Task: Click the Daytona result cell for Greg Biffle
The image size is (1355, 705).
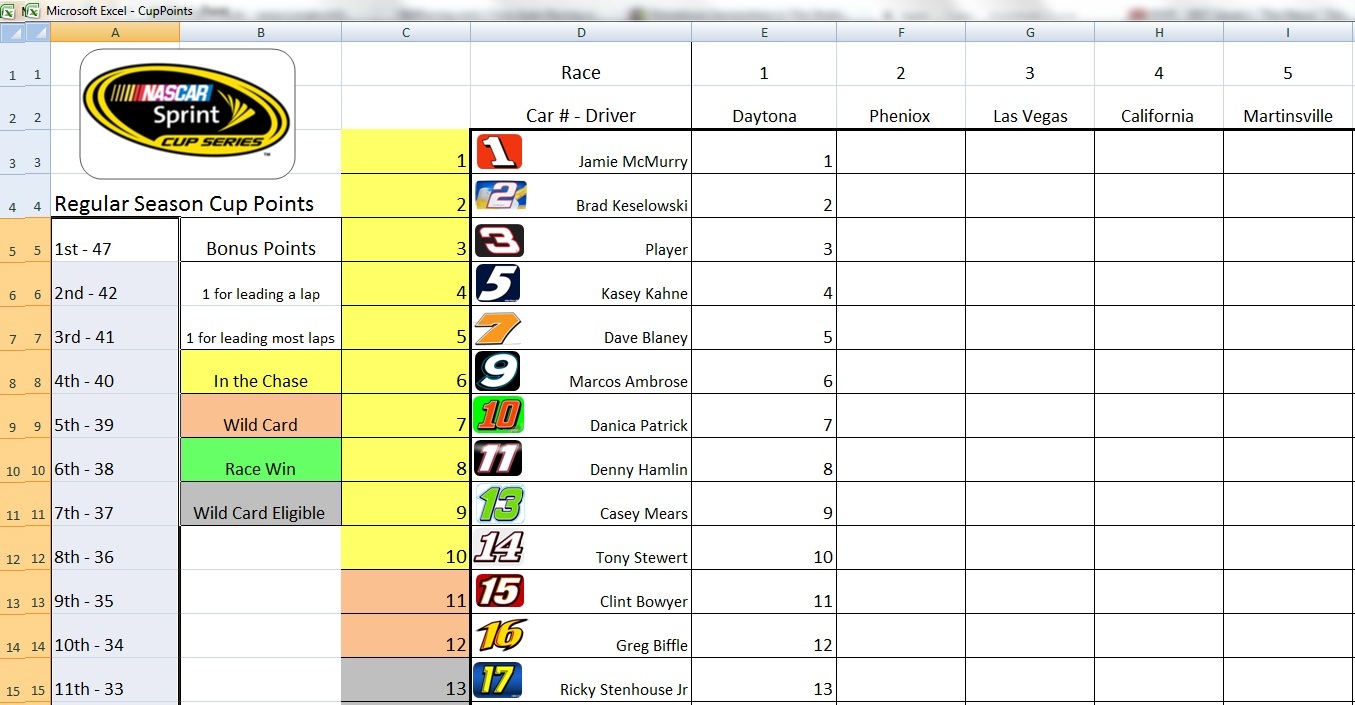Action: pos(764,636)
